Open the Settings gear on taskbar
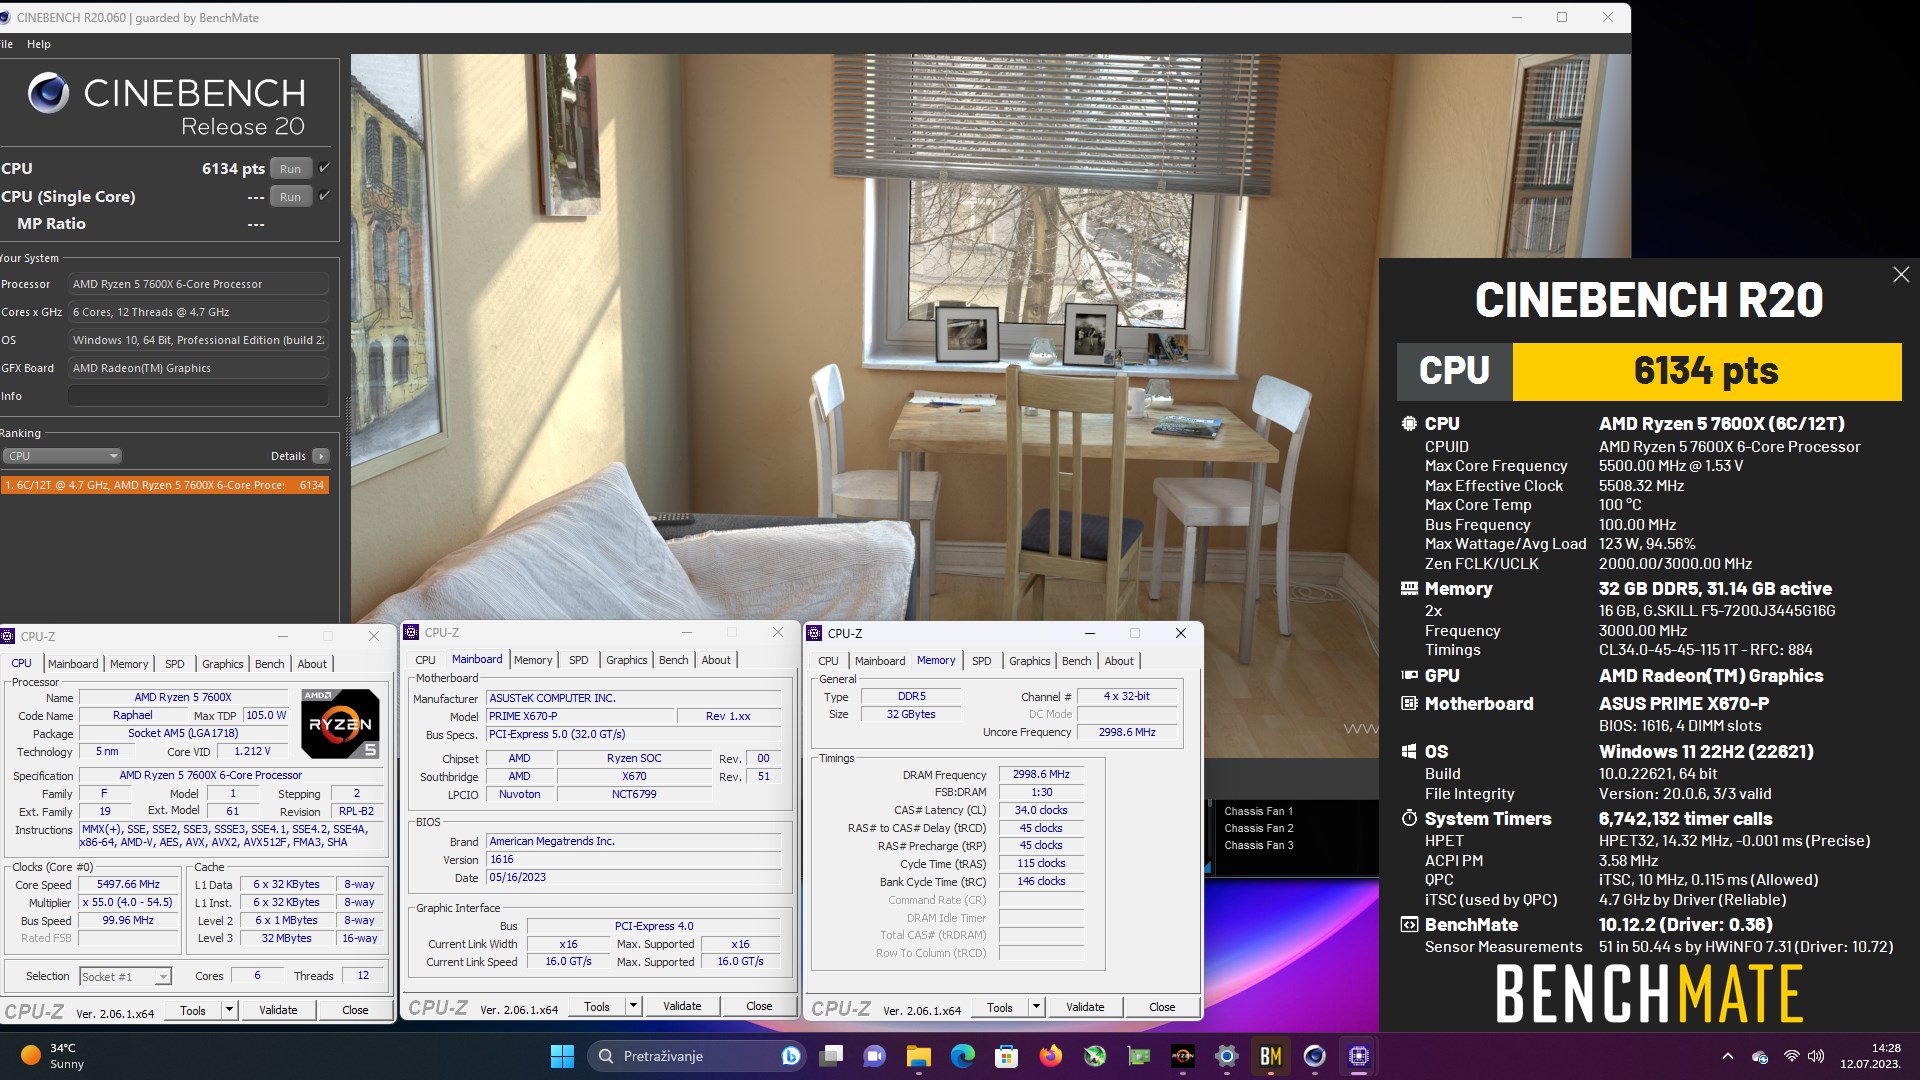 click(1227, 1056)
